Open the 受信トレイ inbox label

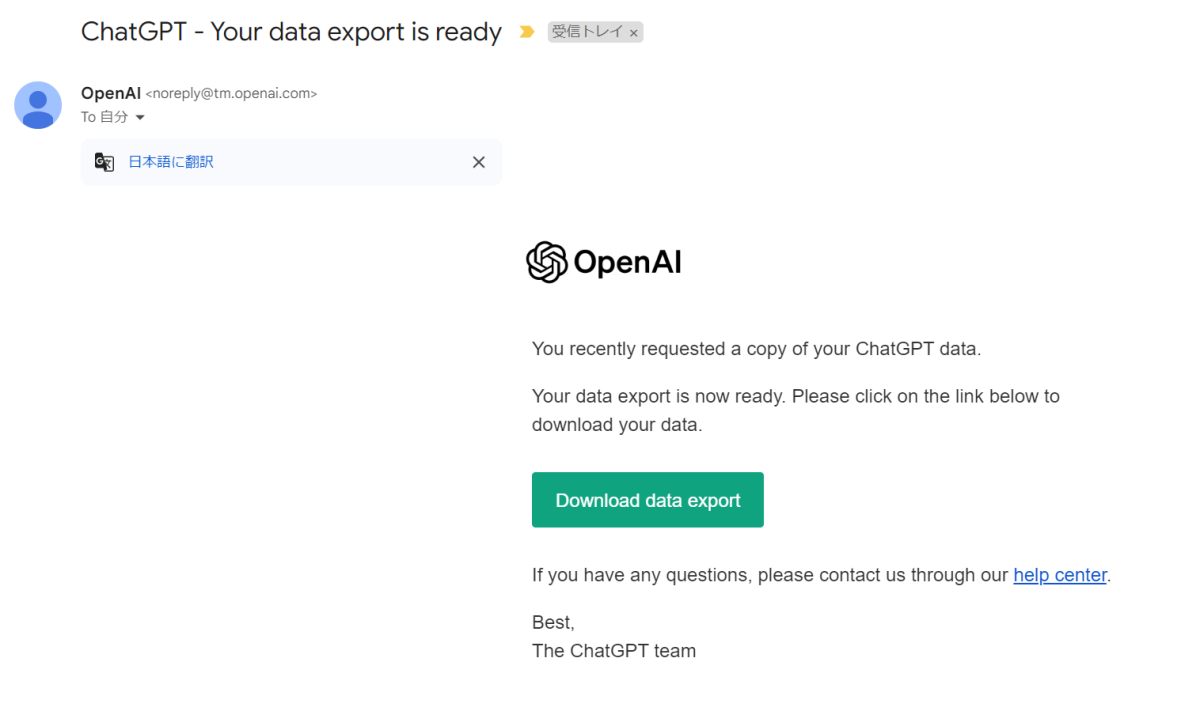click(x=588, y=32)
